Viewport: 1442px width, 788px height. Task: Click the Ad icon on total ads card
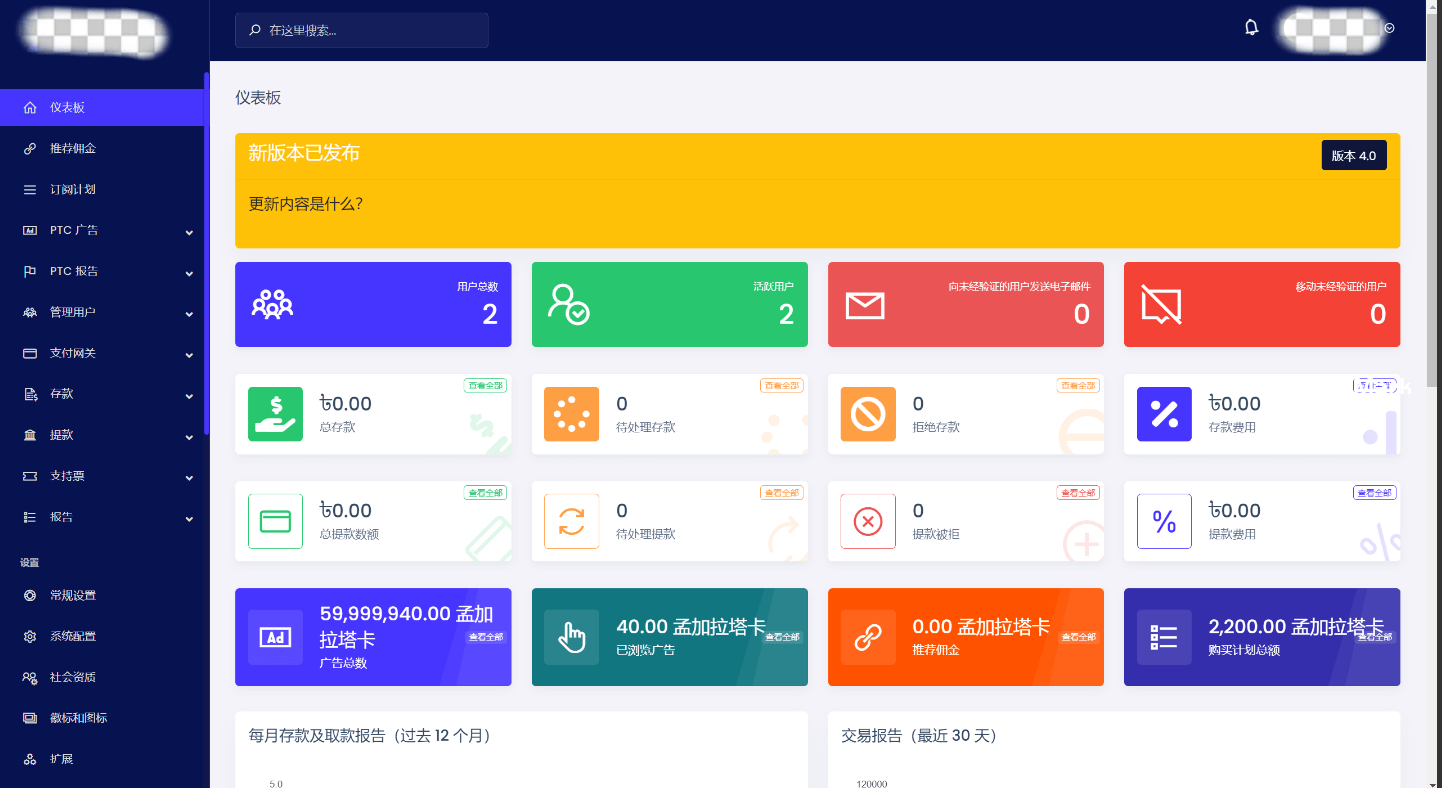tap(275, 637)
